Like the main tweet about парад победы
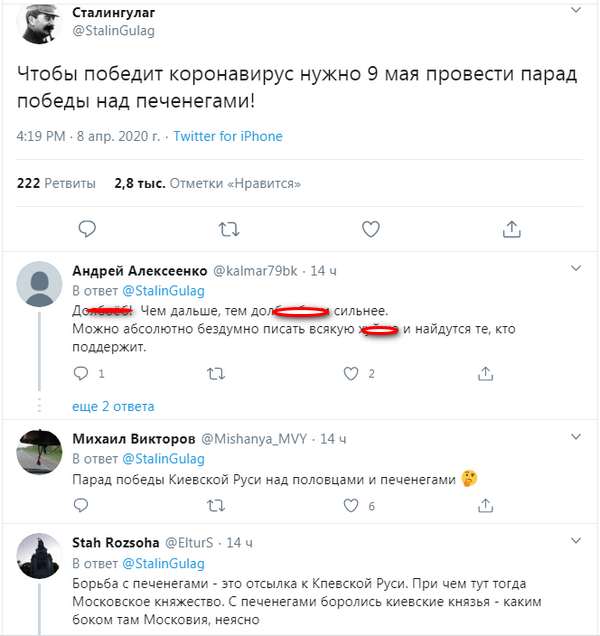 pos(370,229)
